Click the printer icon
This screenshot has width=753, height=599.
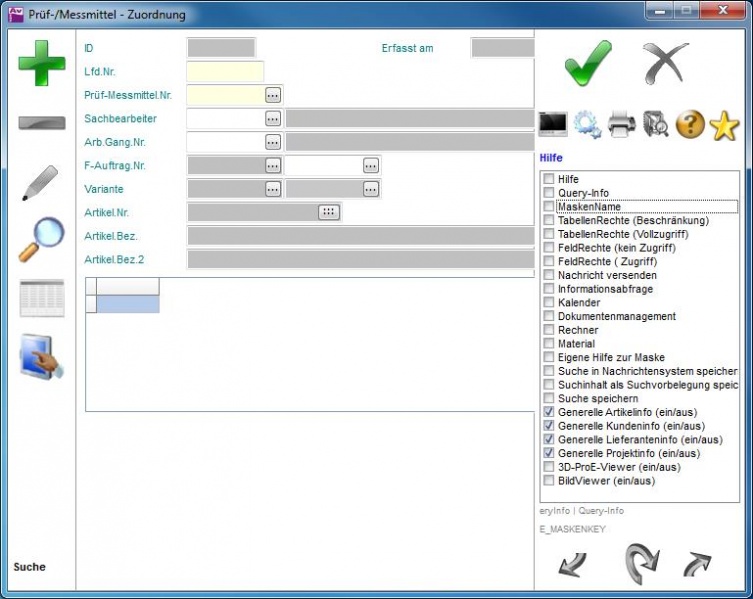pyautogui.click(x=621, y=124)
